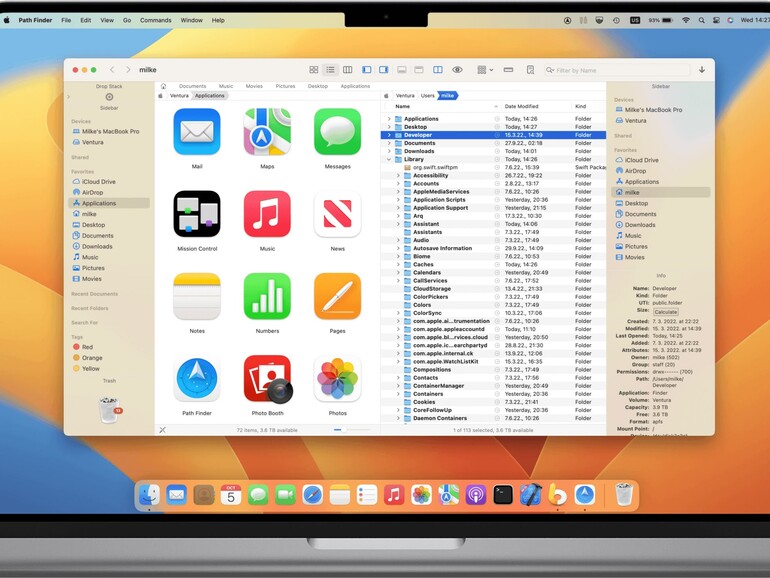Click the Apple icon in right pane path bar
Viewport: 770px width, 578px height.
coord(386,96)
